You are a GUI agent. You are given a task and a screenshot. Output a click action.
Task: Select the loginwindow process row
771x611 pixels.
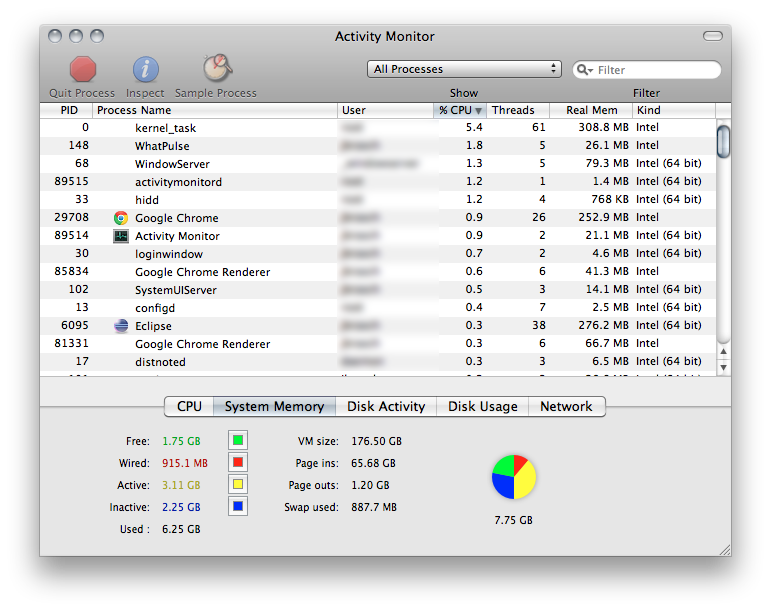pyautogui.click(x=378, y=254)
